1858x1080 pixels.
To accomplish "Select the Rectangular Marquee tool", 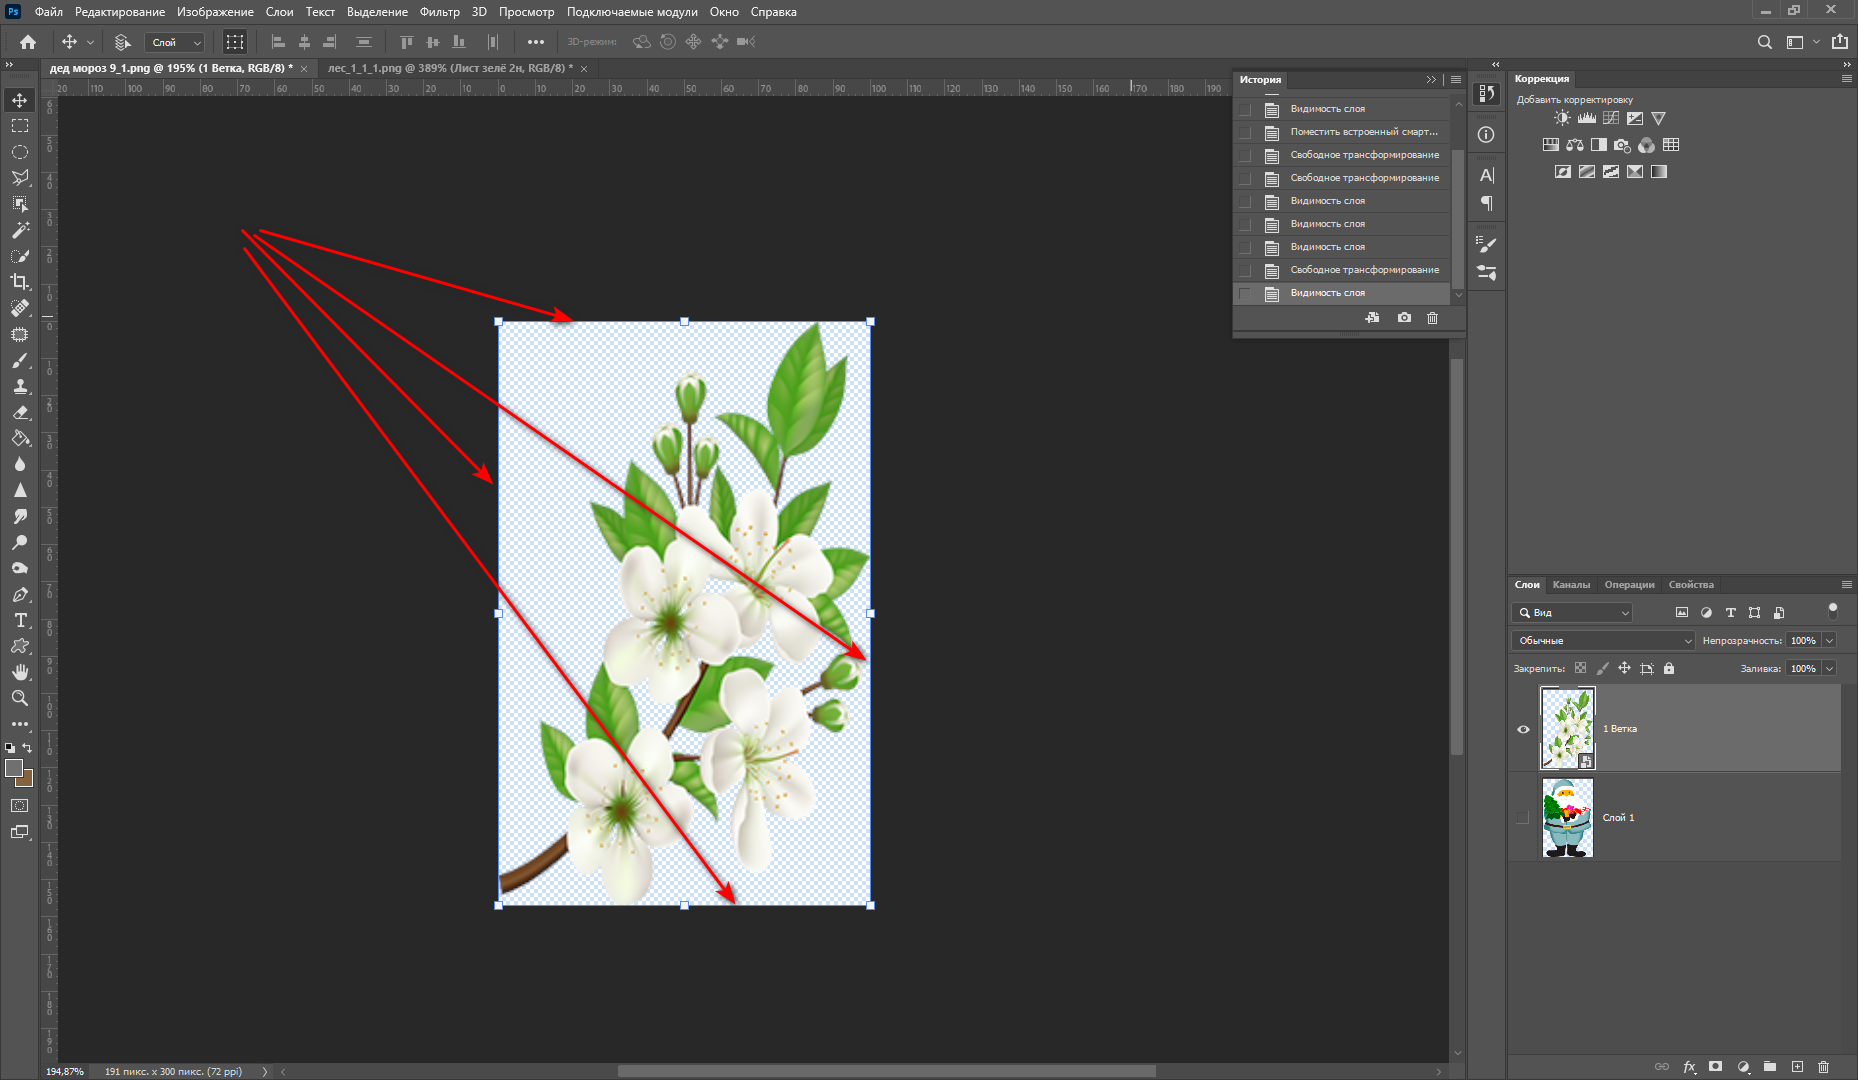I will point(20,126).
